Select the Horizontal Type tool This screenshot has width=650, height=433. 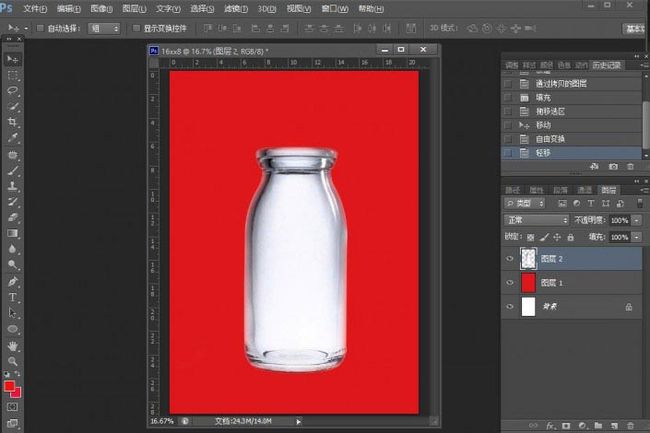[12, 297]
